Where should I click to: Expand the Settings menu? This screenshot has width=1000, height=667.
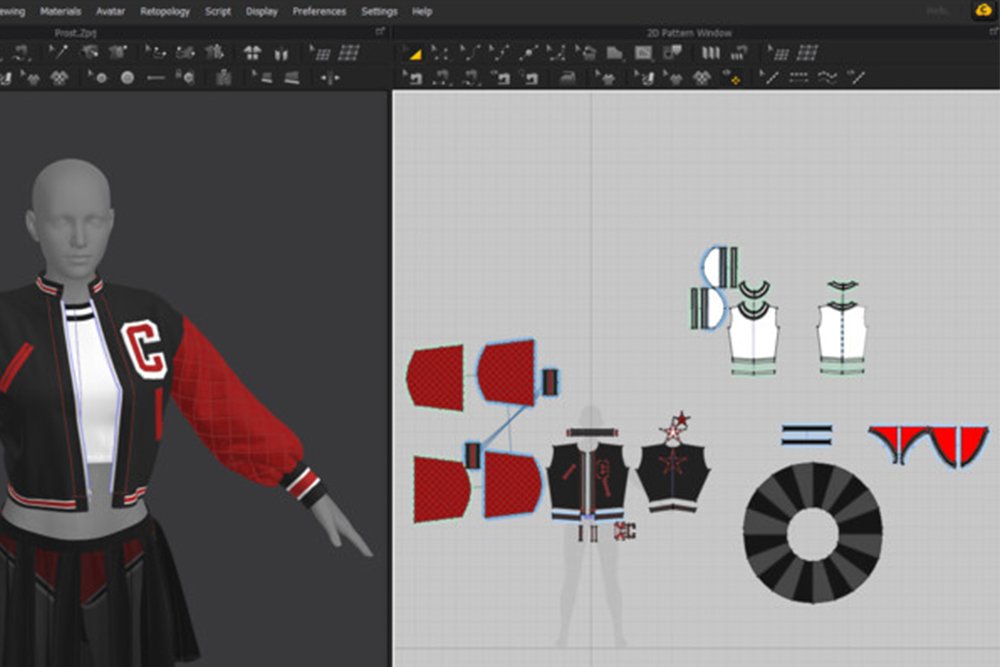379,11
